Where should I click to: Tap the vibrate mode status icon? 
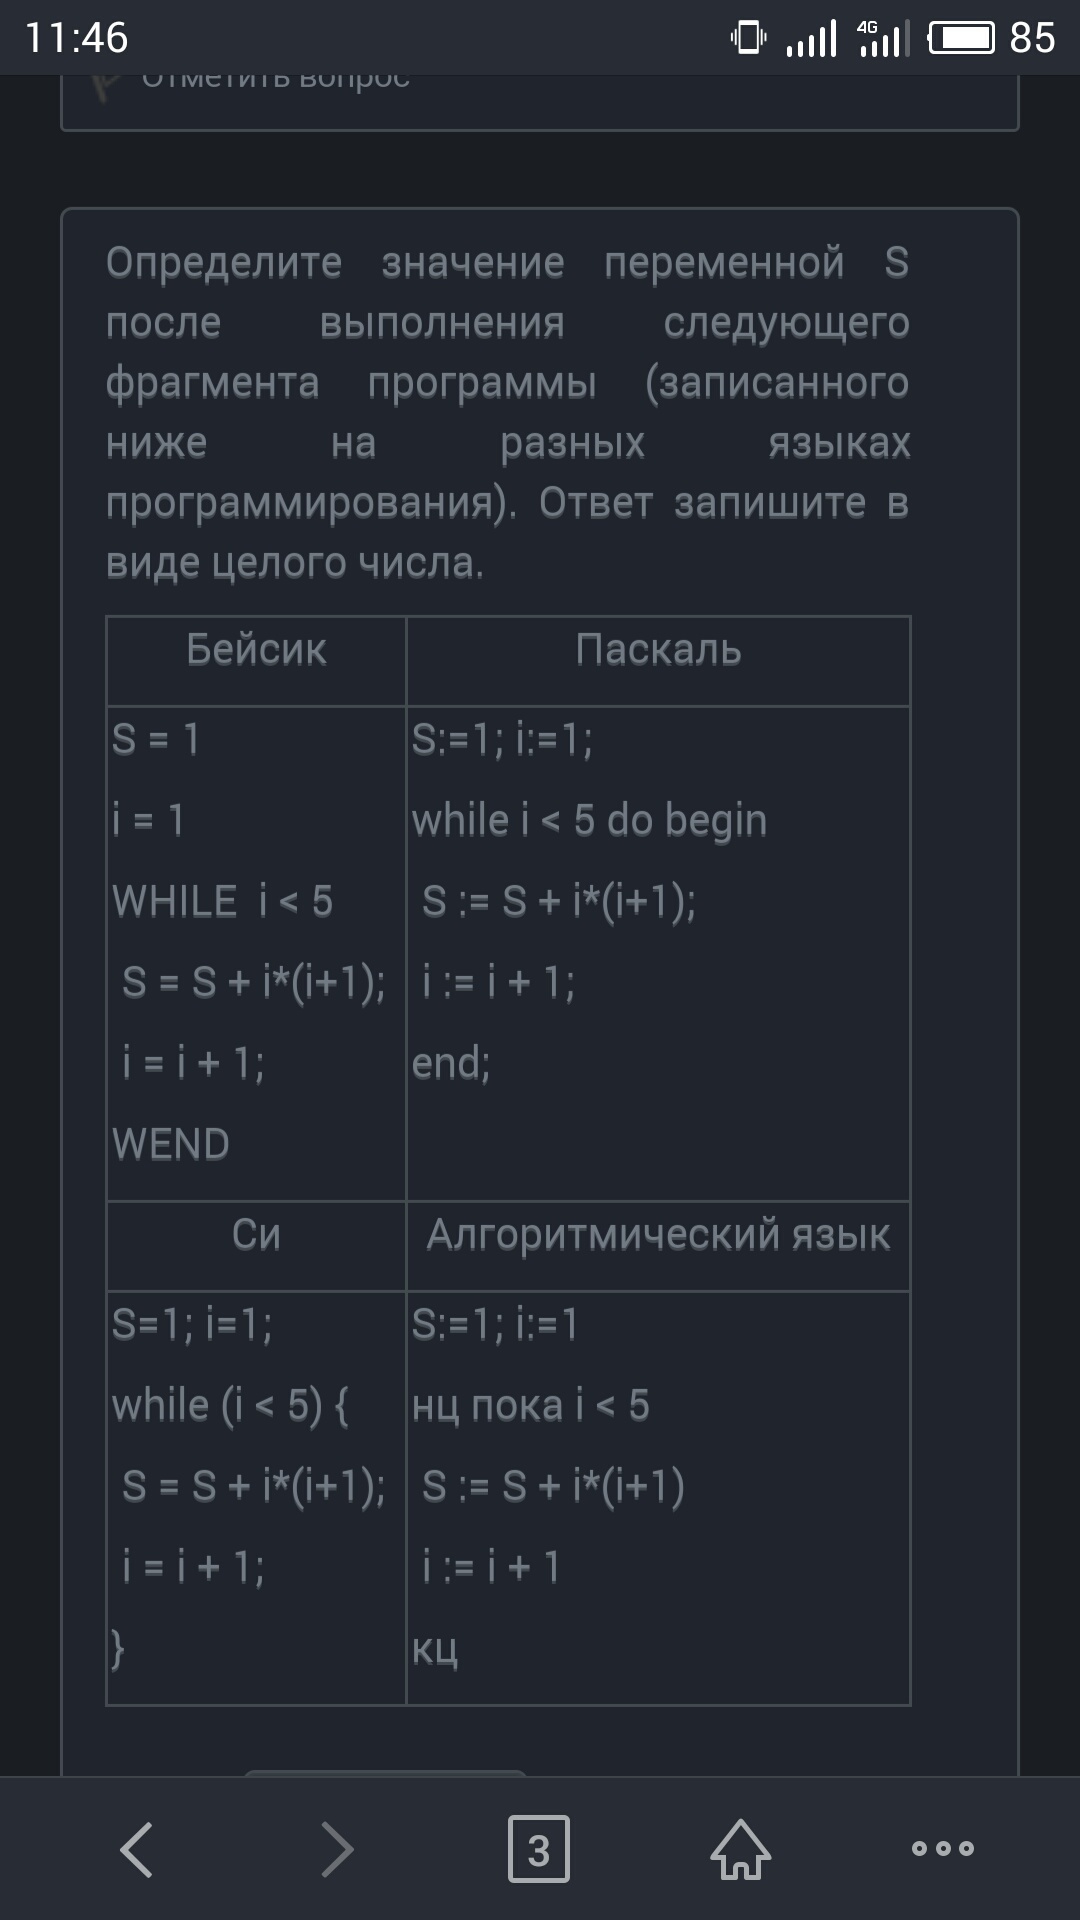pyautogui.click(x=747, y=39)
